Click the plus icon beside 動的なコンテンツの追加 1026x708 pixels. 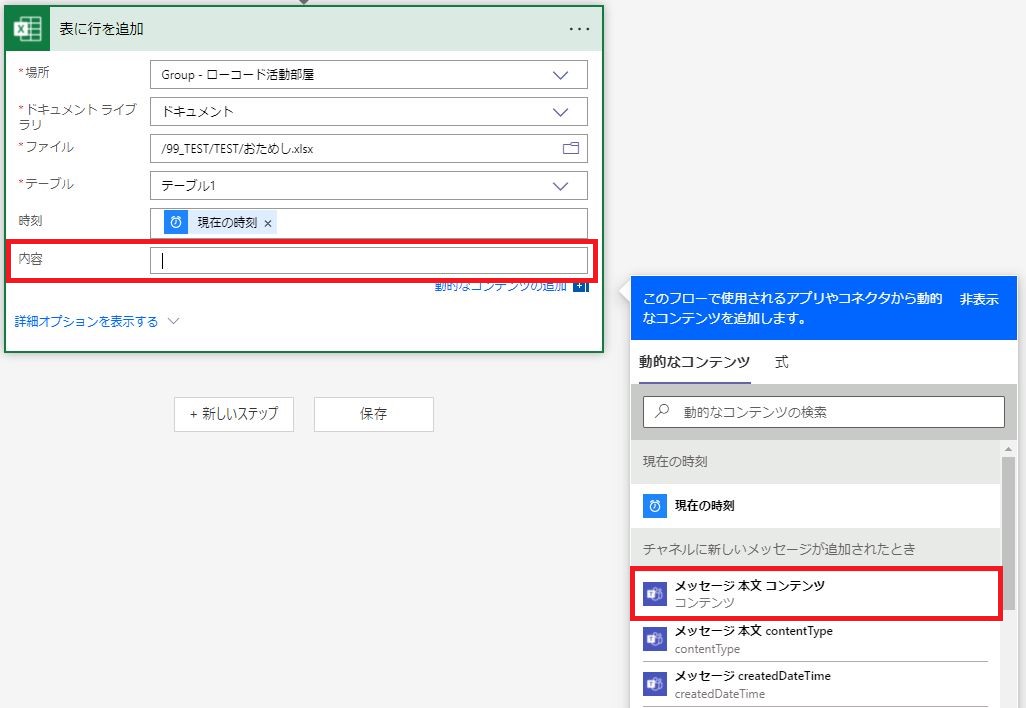click(580, 287)
